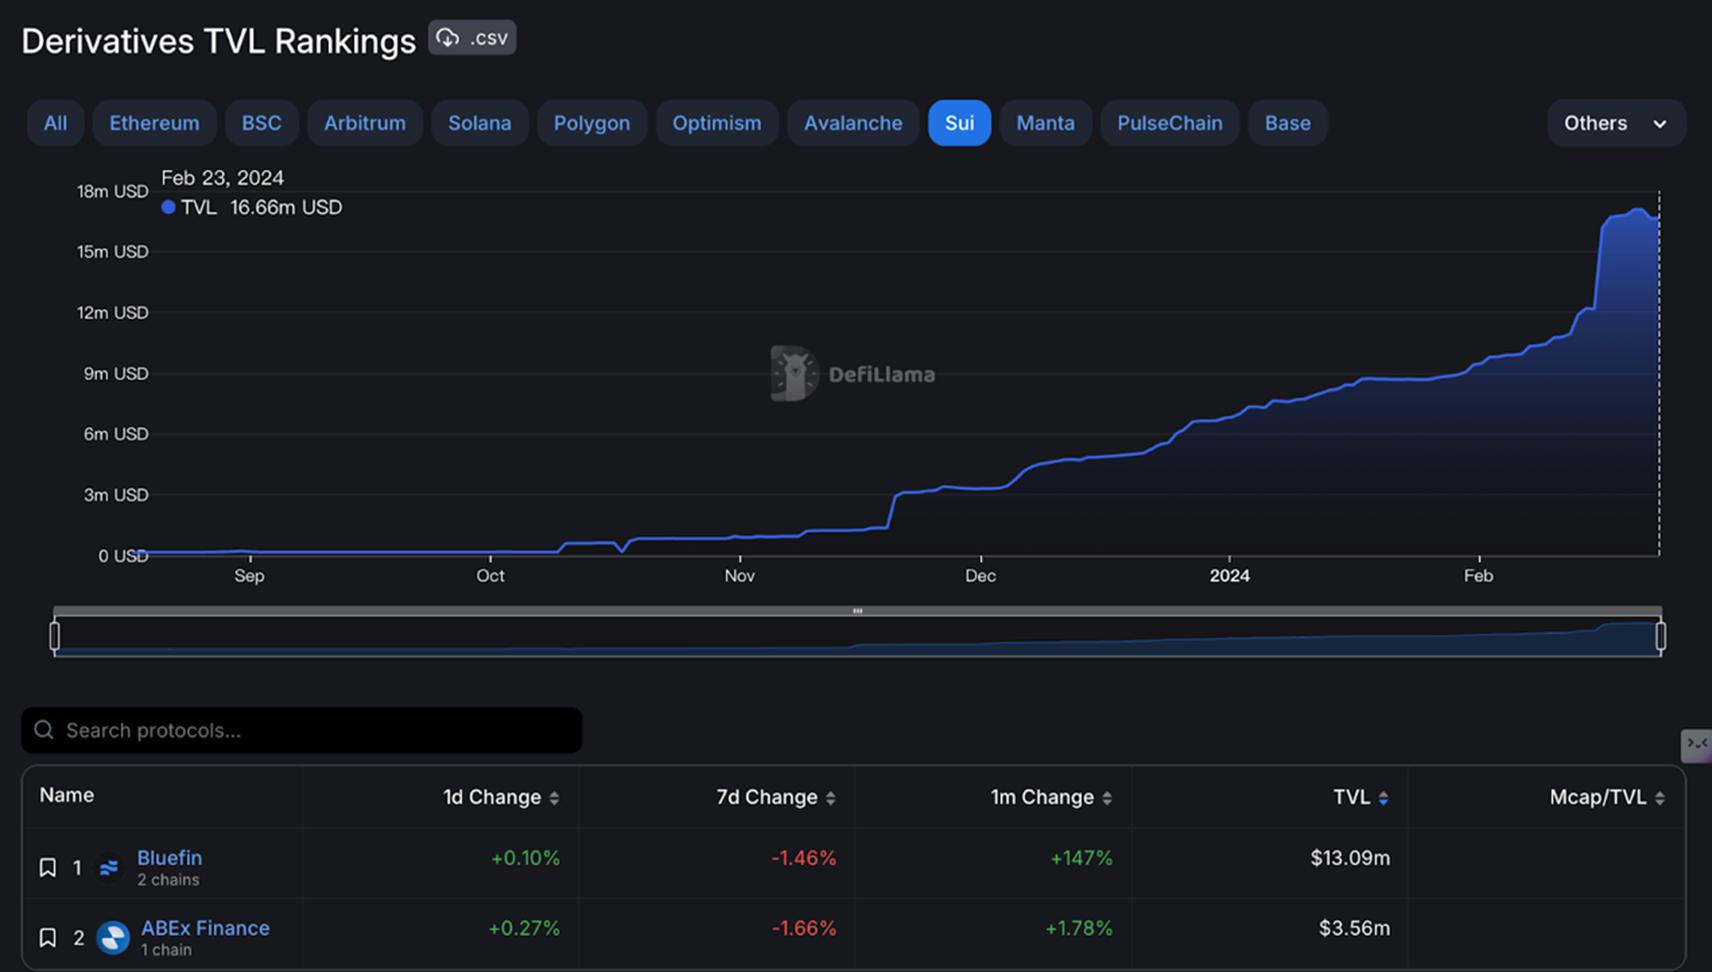Viewport: 1712px width, 972px height.
Task: Click the Bluefin logo icon
Action: coord(109,868)
